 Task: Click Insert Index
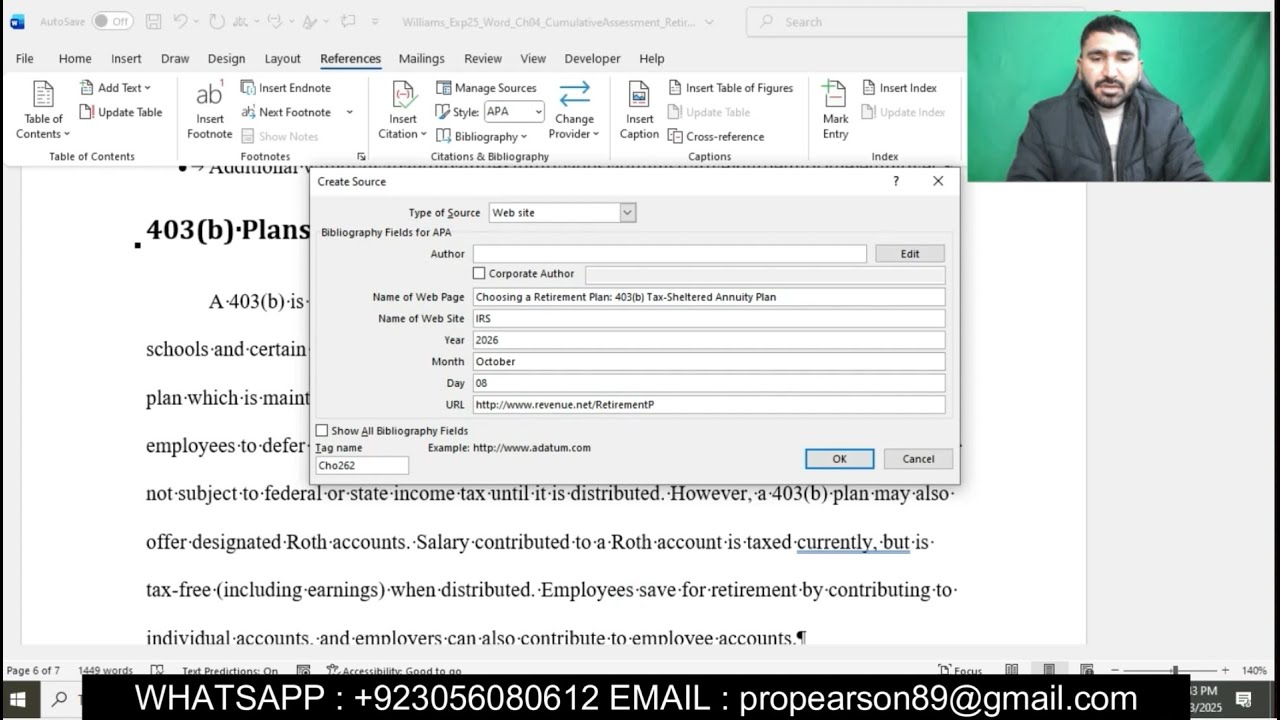(x=900, y=88)
